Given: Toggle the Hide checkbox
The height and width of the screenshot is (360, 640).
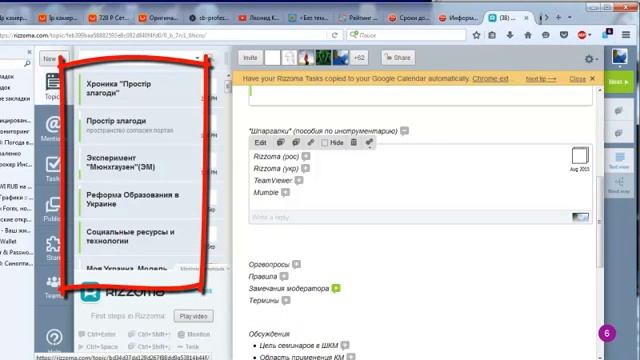Looking at the screenshot, I should point(324,143).
